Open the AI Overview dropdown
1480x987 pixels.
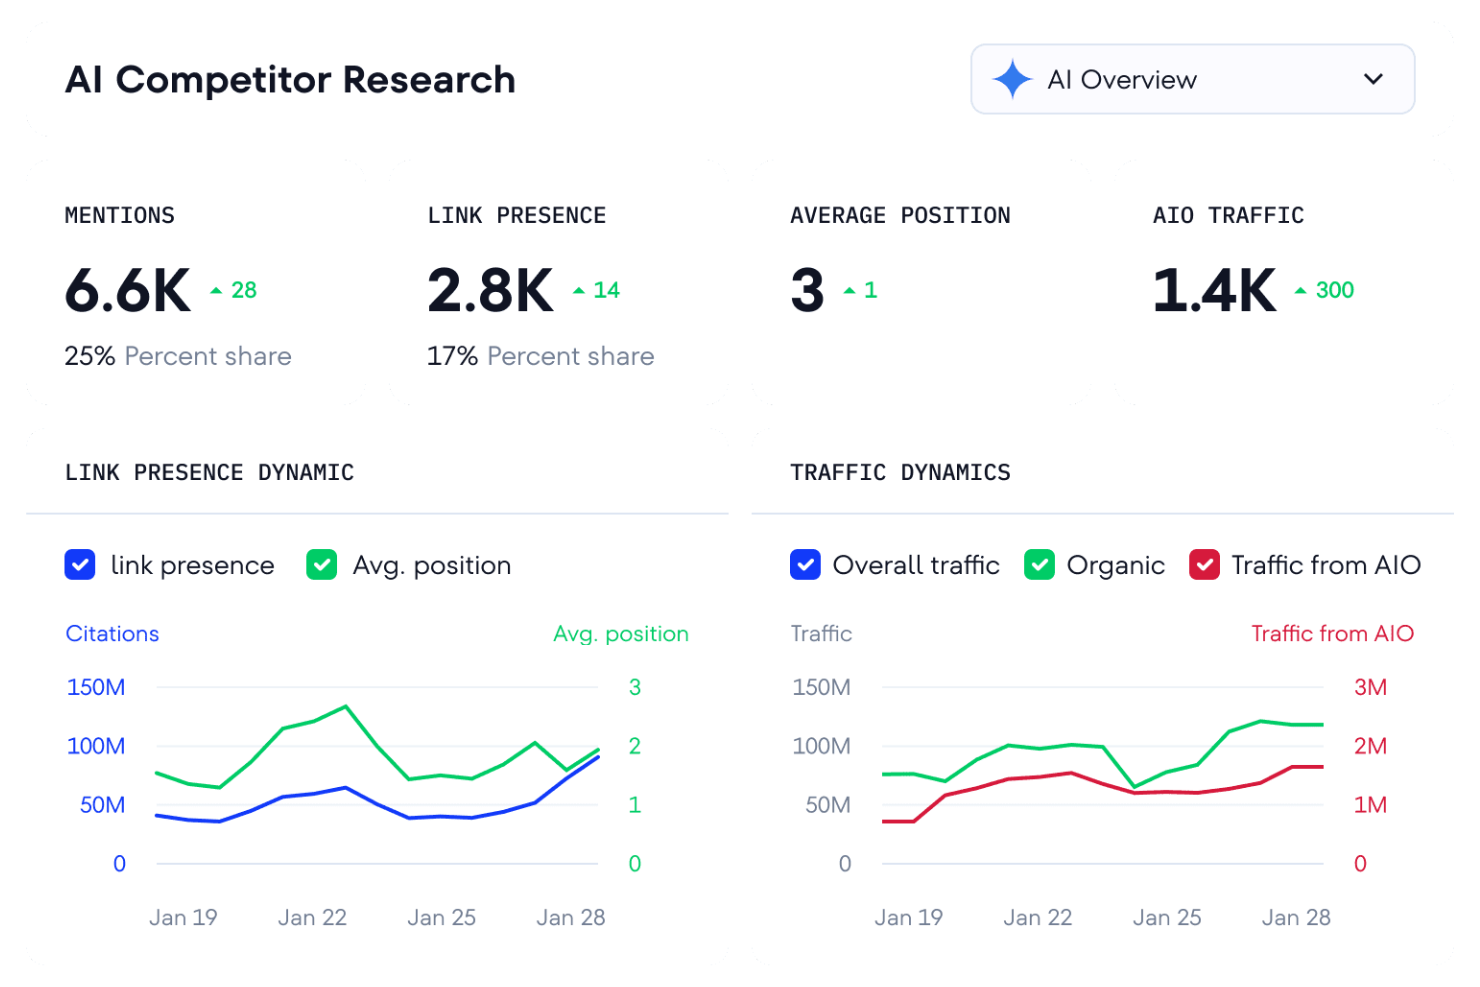tap(1192, 79)
